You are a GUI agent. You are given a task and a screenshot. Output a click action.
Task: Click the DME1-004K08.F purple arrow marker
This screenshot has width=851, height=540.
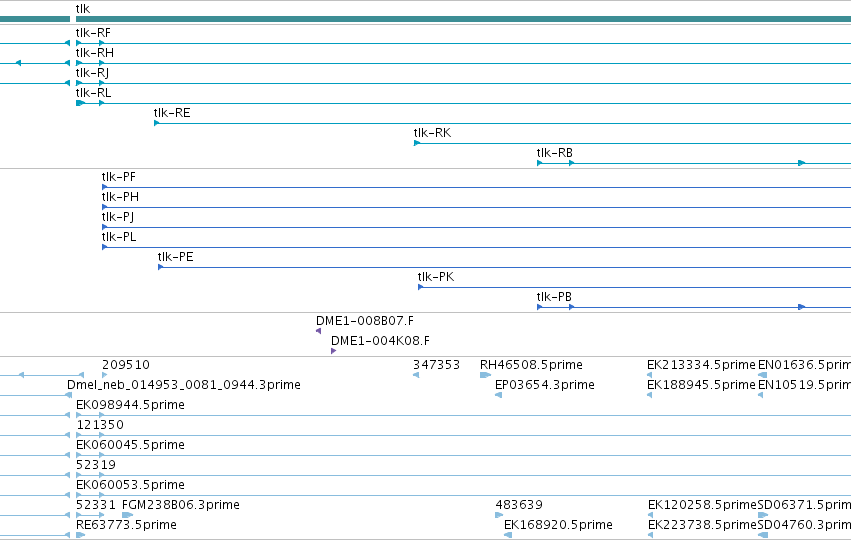pyautogui.click(x=334, y=351)
